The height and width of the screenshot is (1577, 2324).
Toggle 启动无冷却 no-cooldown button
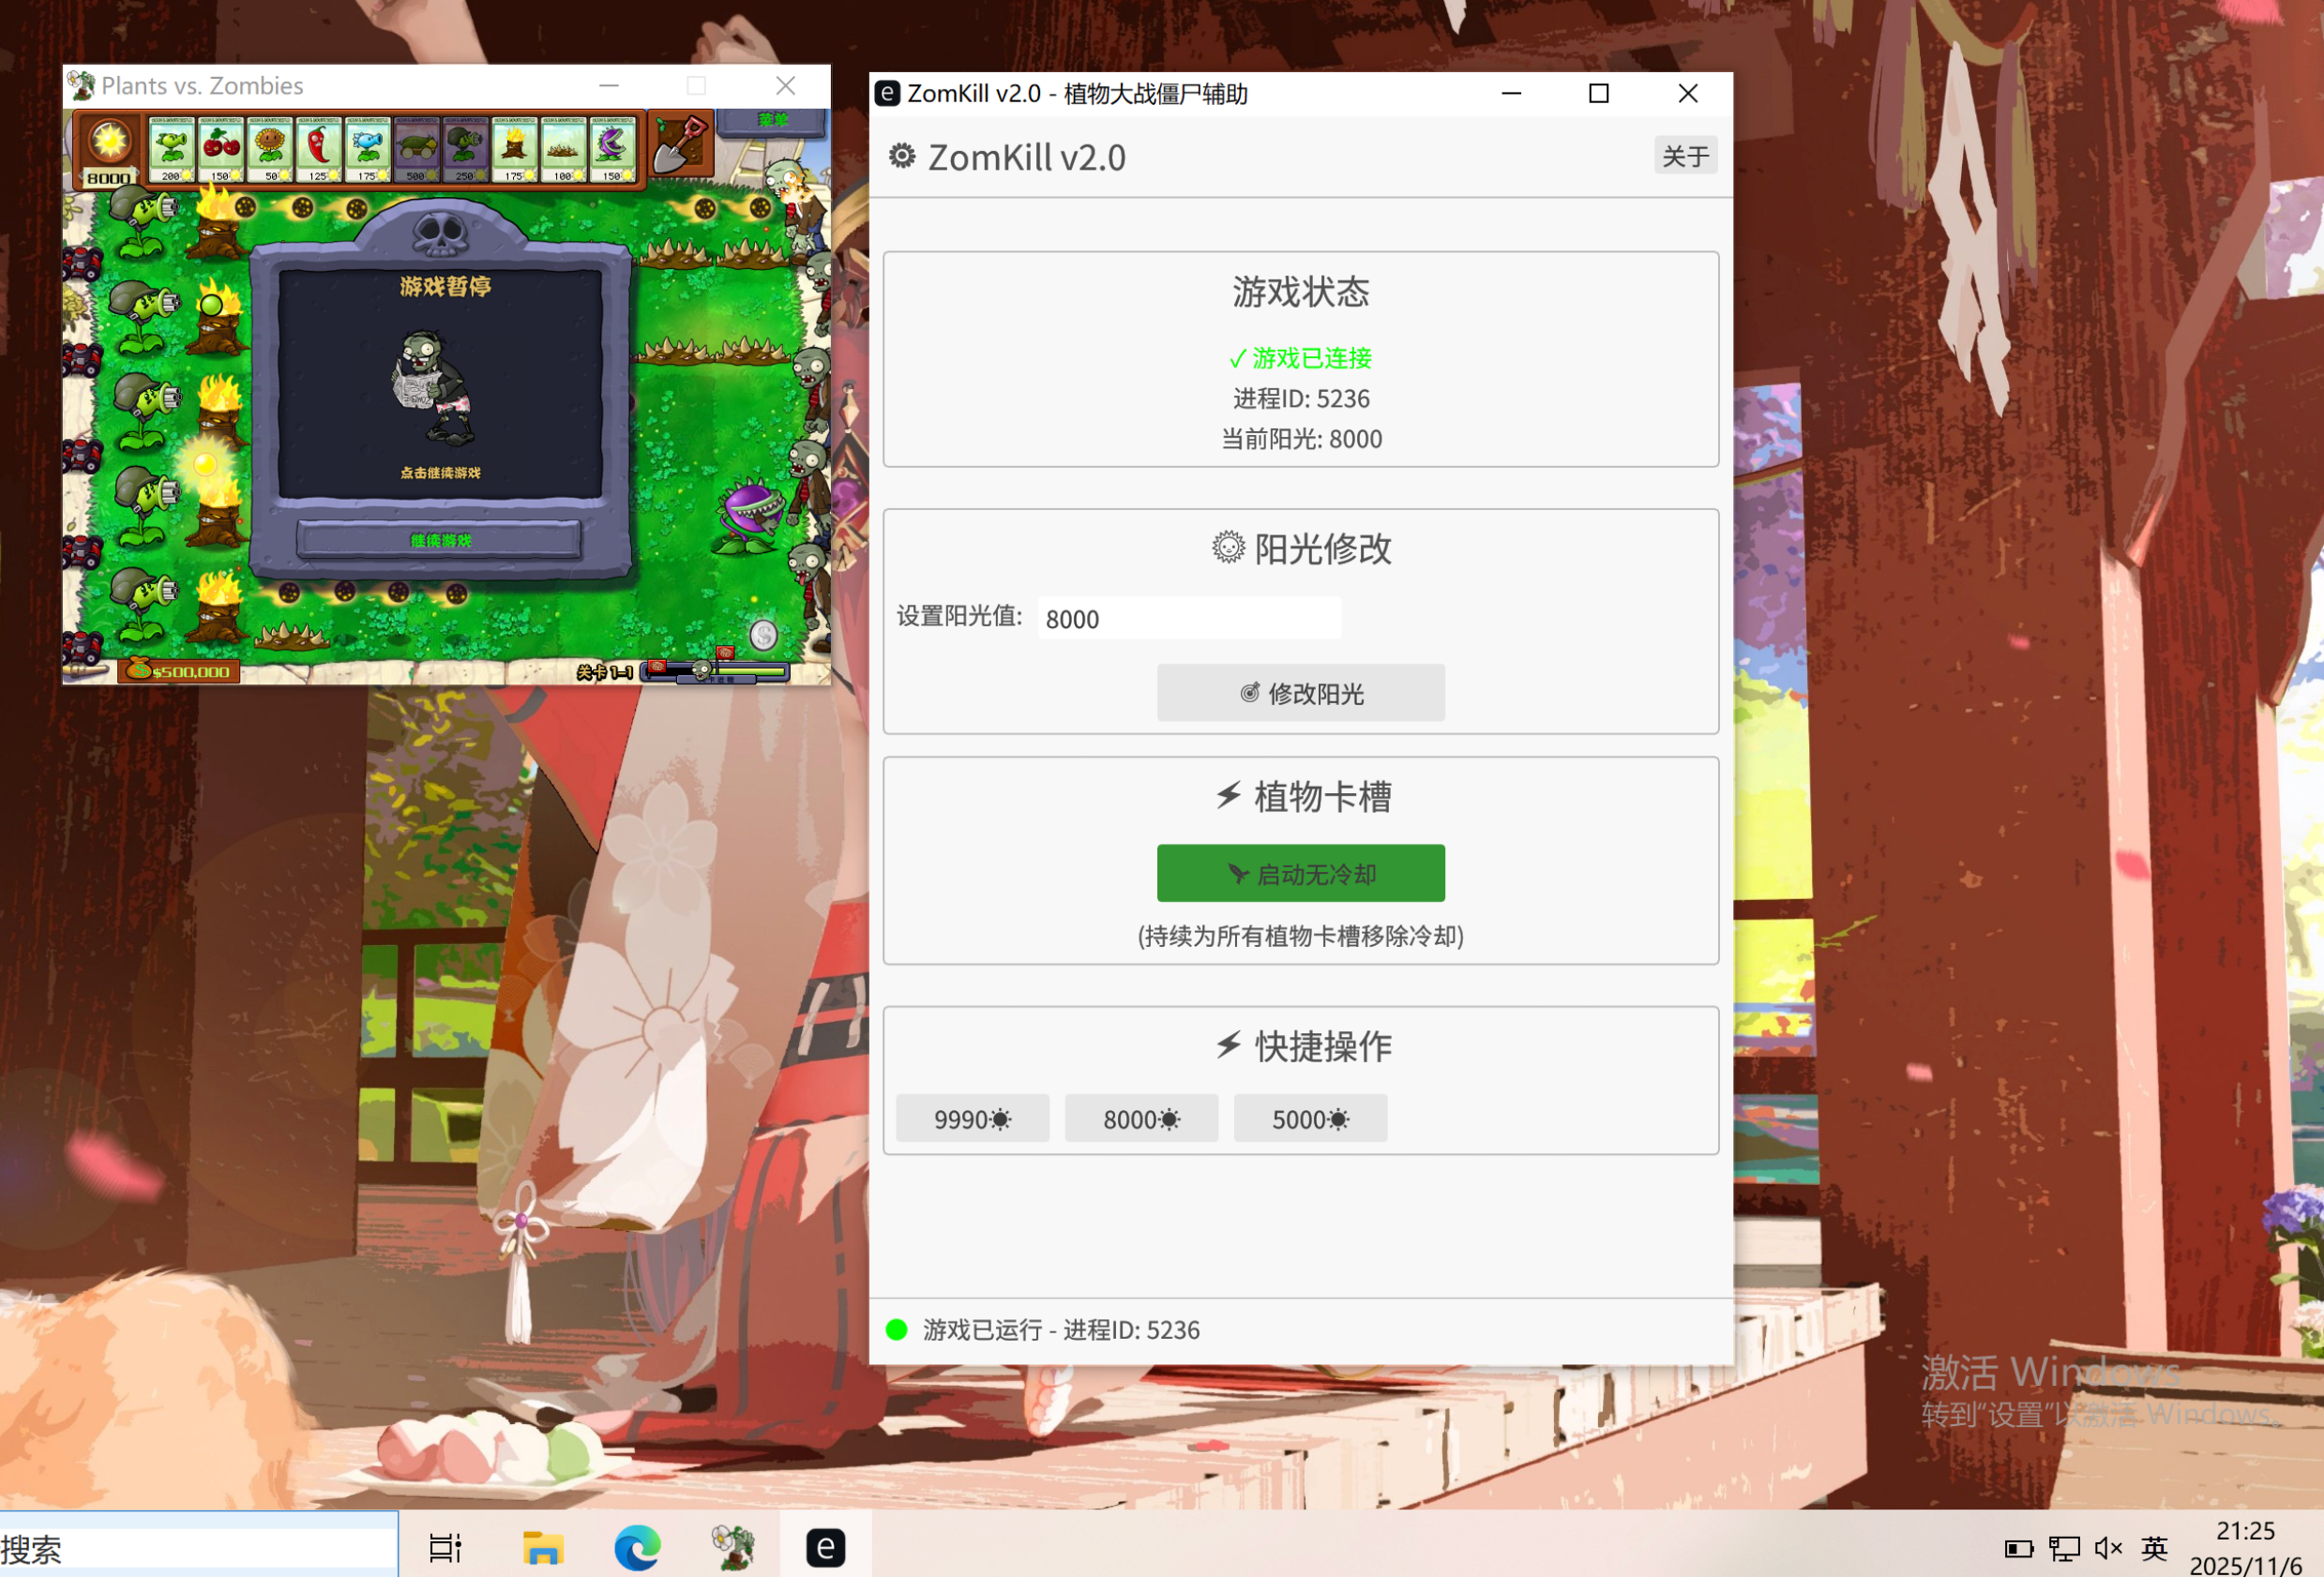pos(1300,873)
